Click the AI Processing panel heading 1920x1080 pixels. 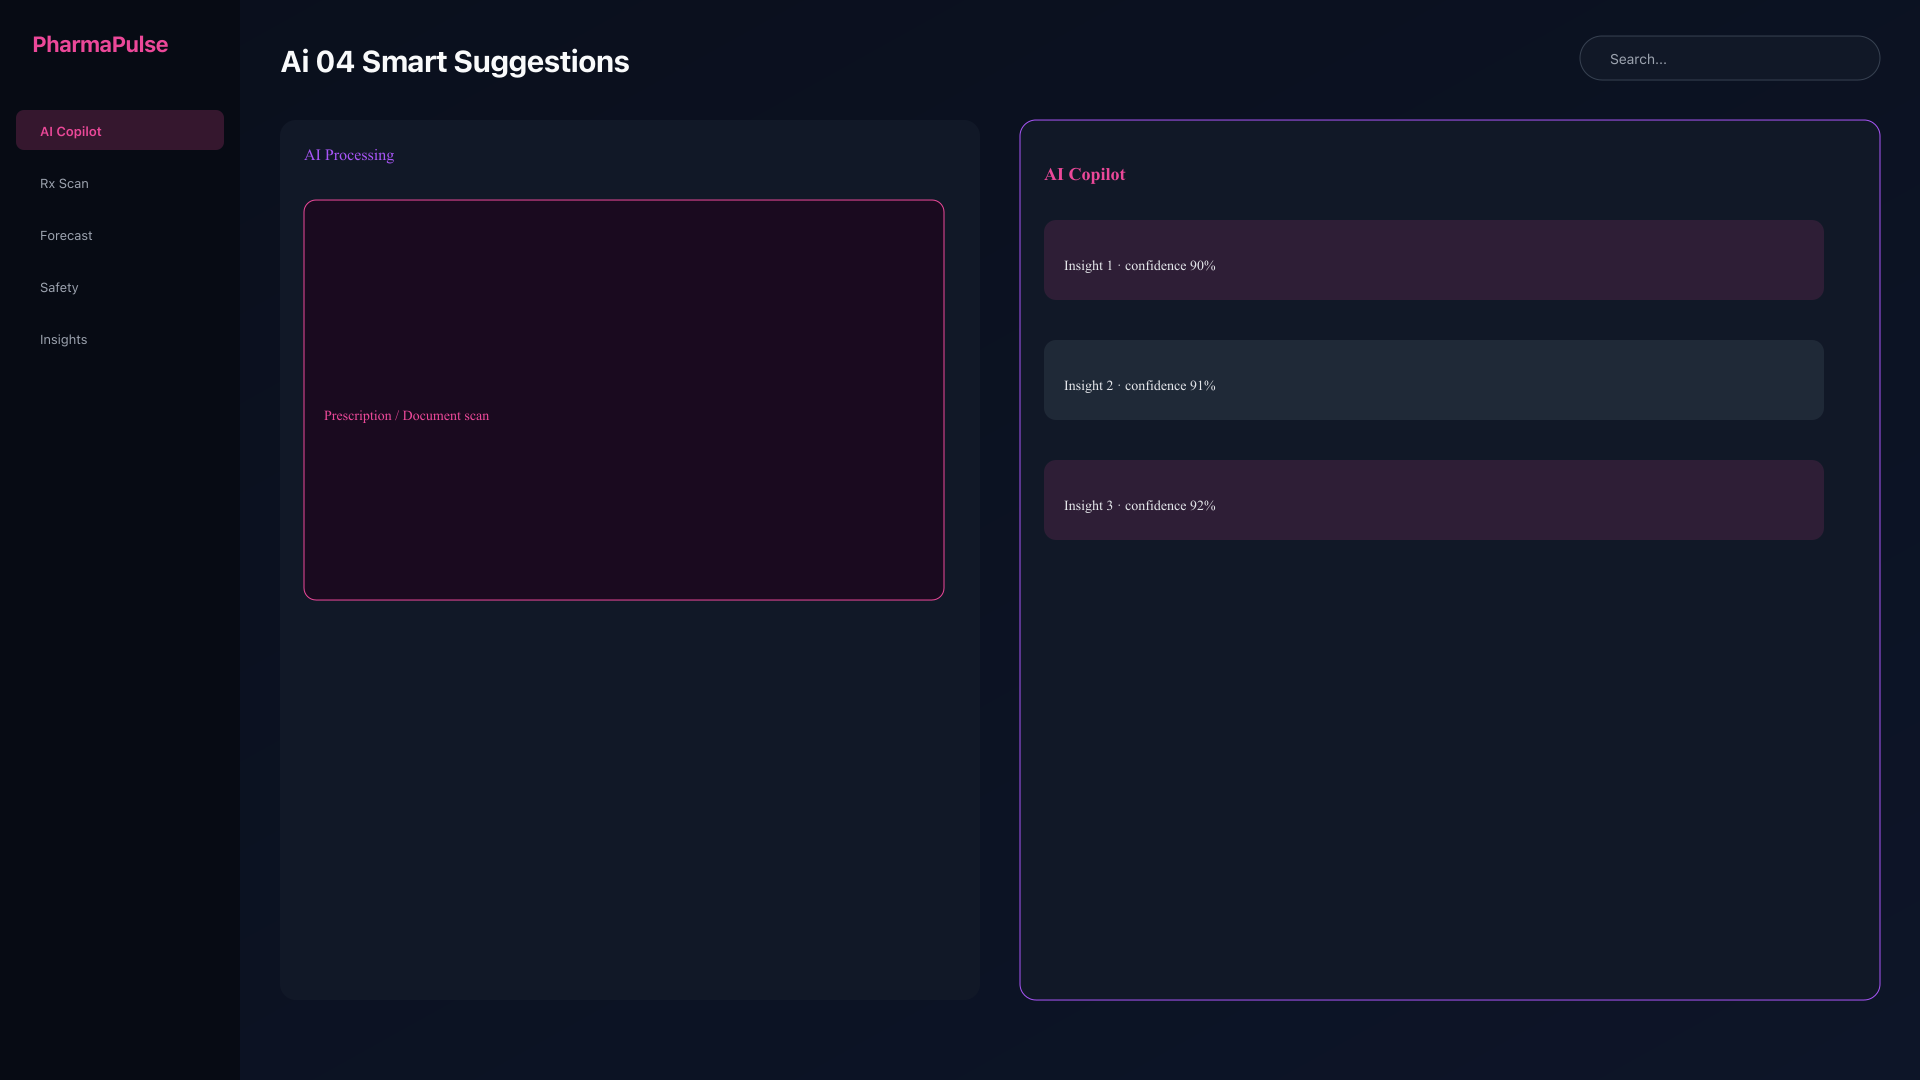349,155
